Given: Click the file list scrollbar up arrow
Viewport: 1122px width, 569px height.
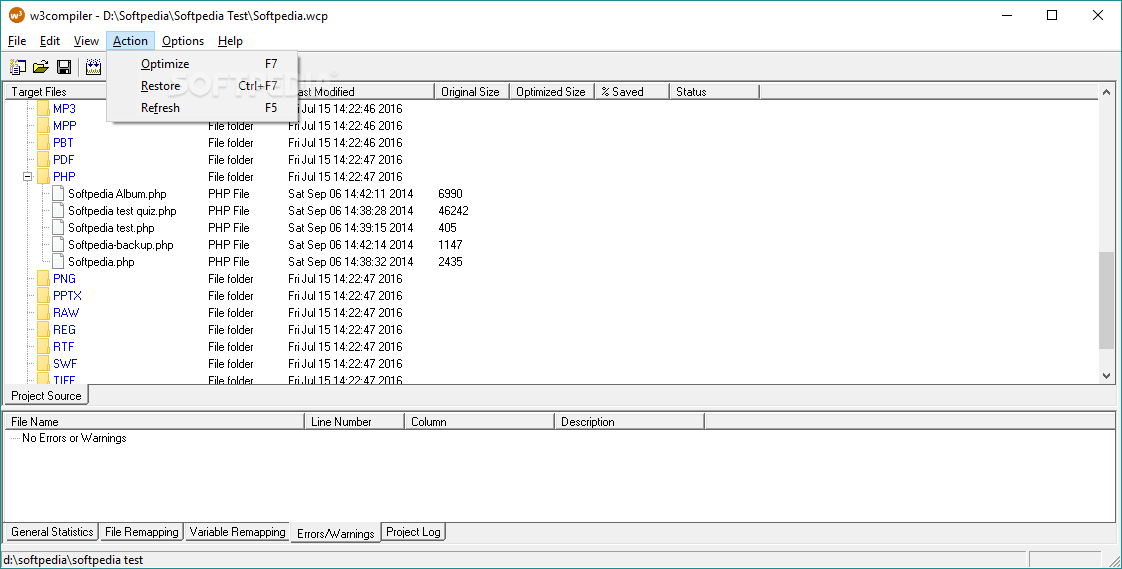Looking at the screenshot, I should [x=1106, y=92].
